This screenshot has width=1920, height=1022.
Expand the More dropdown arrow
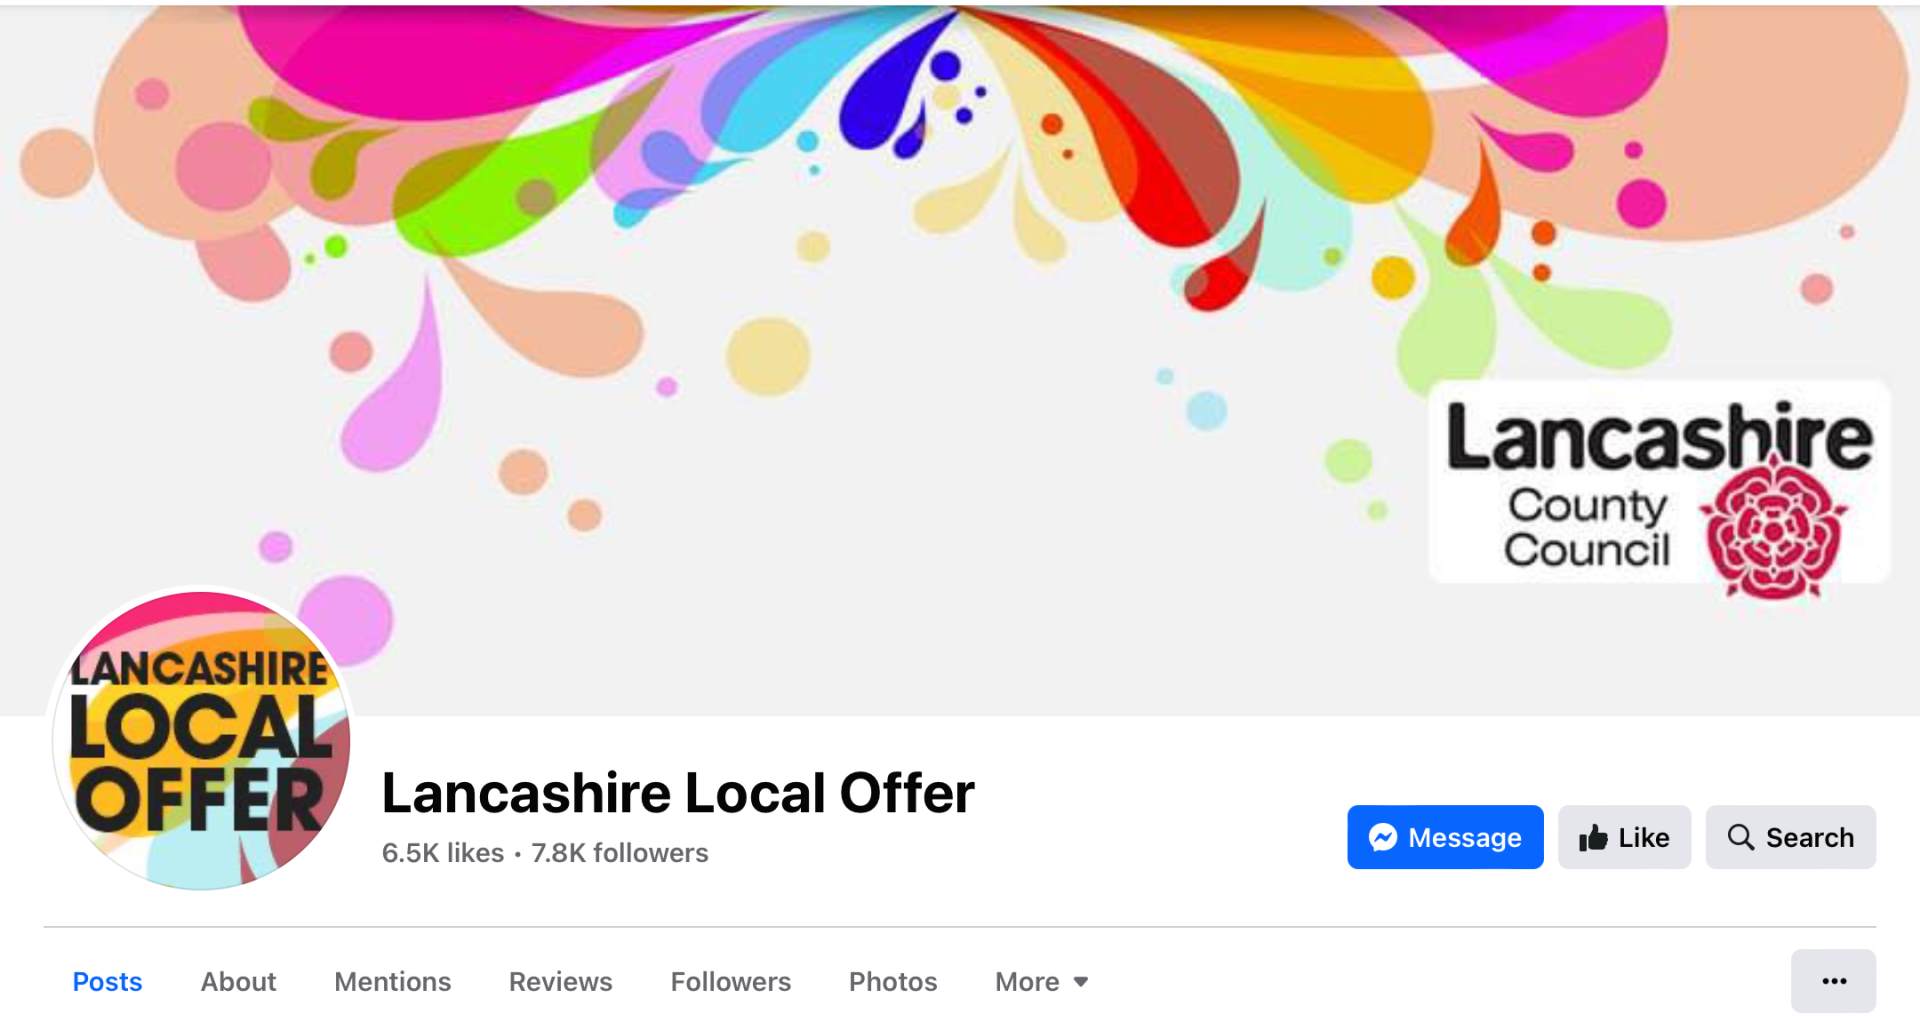pyautogui.click(x=1080, y=982)
